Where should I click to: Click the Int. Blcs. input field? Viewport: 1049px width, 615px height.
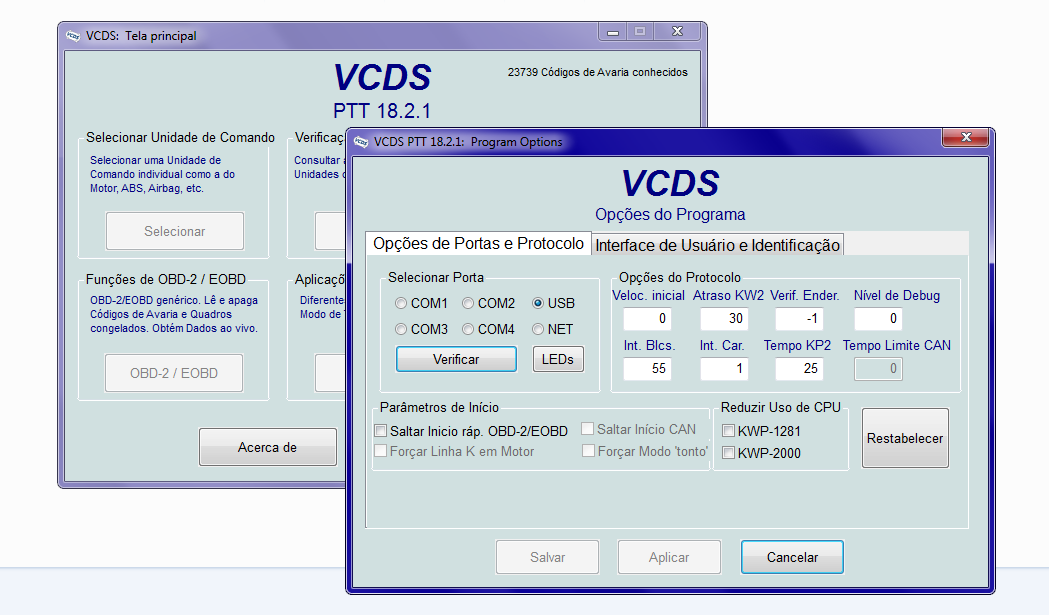click(647, 369)
